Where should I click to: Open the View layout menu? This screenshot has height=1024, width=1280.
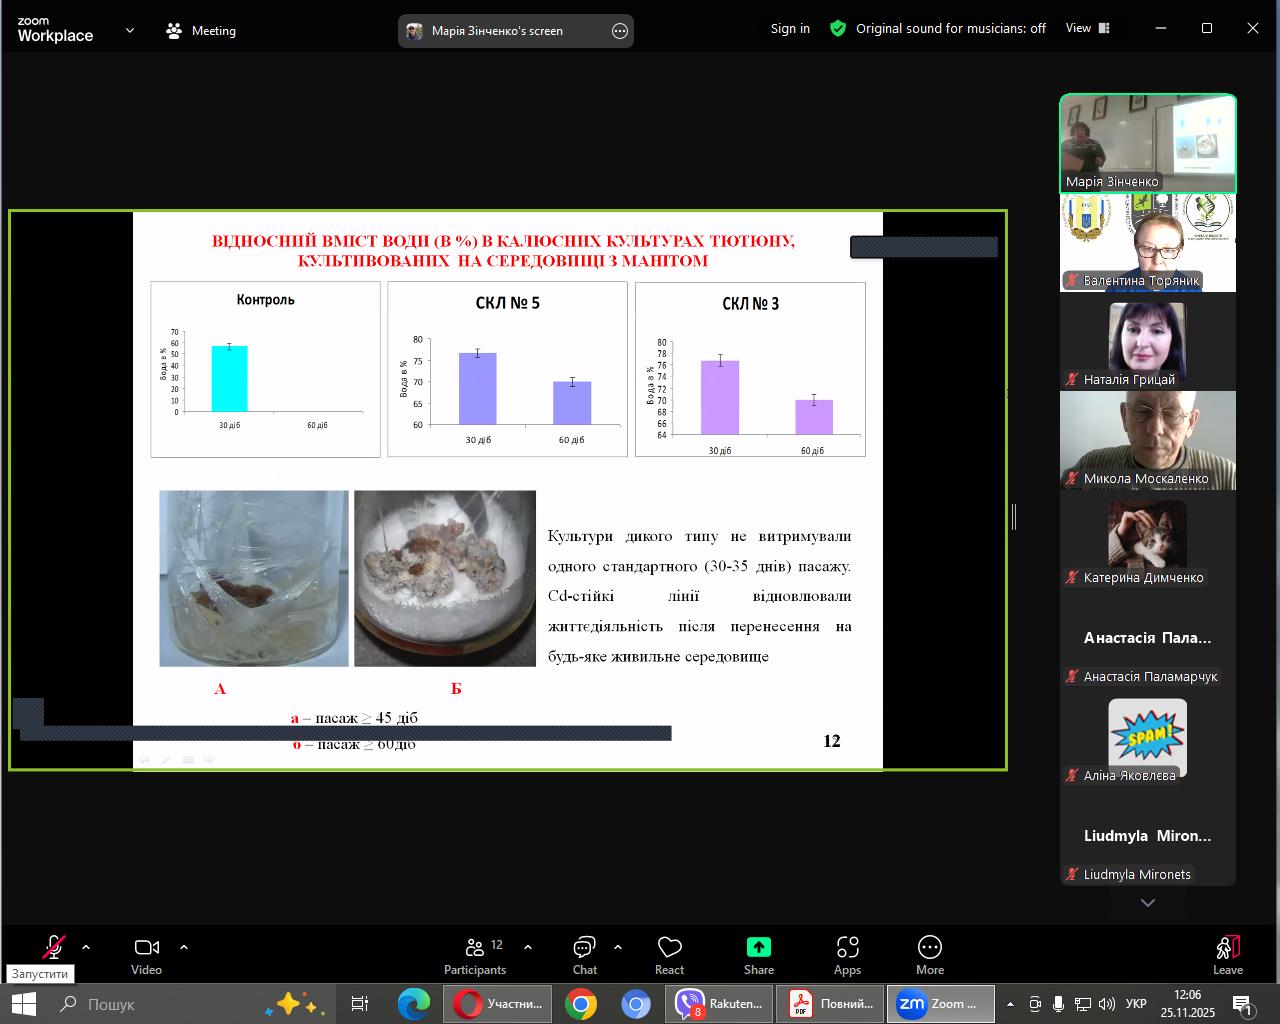(1087, 29)
